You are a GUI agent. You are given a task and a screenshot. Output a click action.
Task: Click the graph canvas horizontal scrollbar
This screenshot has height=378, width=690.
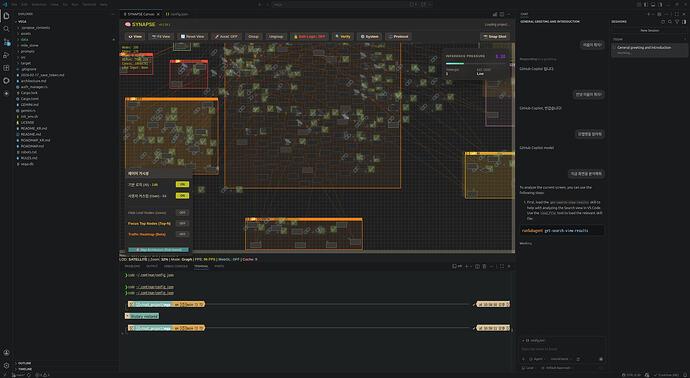click(x=317, y=252)
